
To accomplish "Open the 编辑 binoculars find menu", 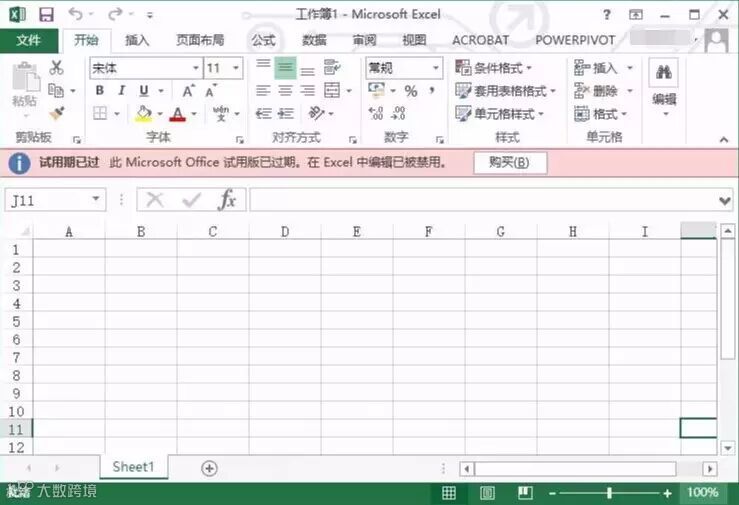I will pyautogui.click(x=664, y=87).
